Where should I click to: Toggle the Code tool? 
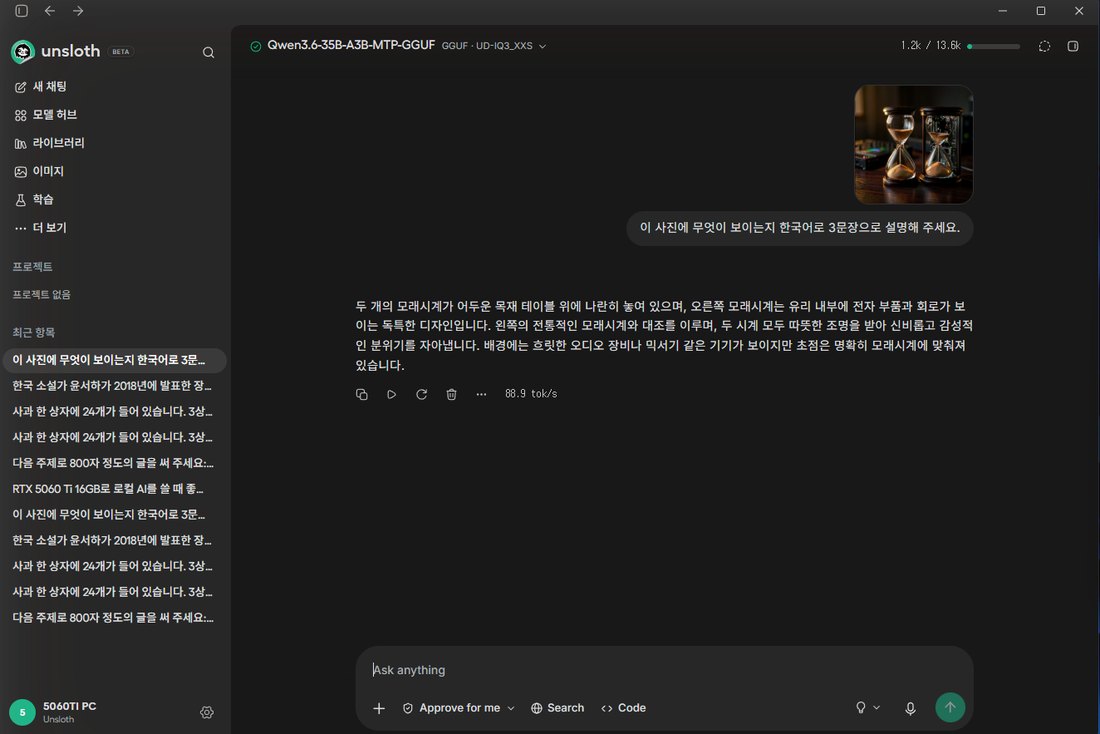623,708
